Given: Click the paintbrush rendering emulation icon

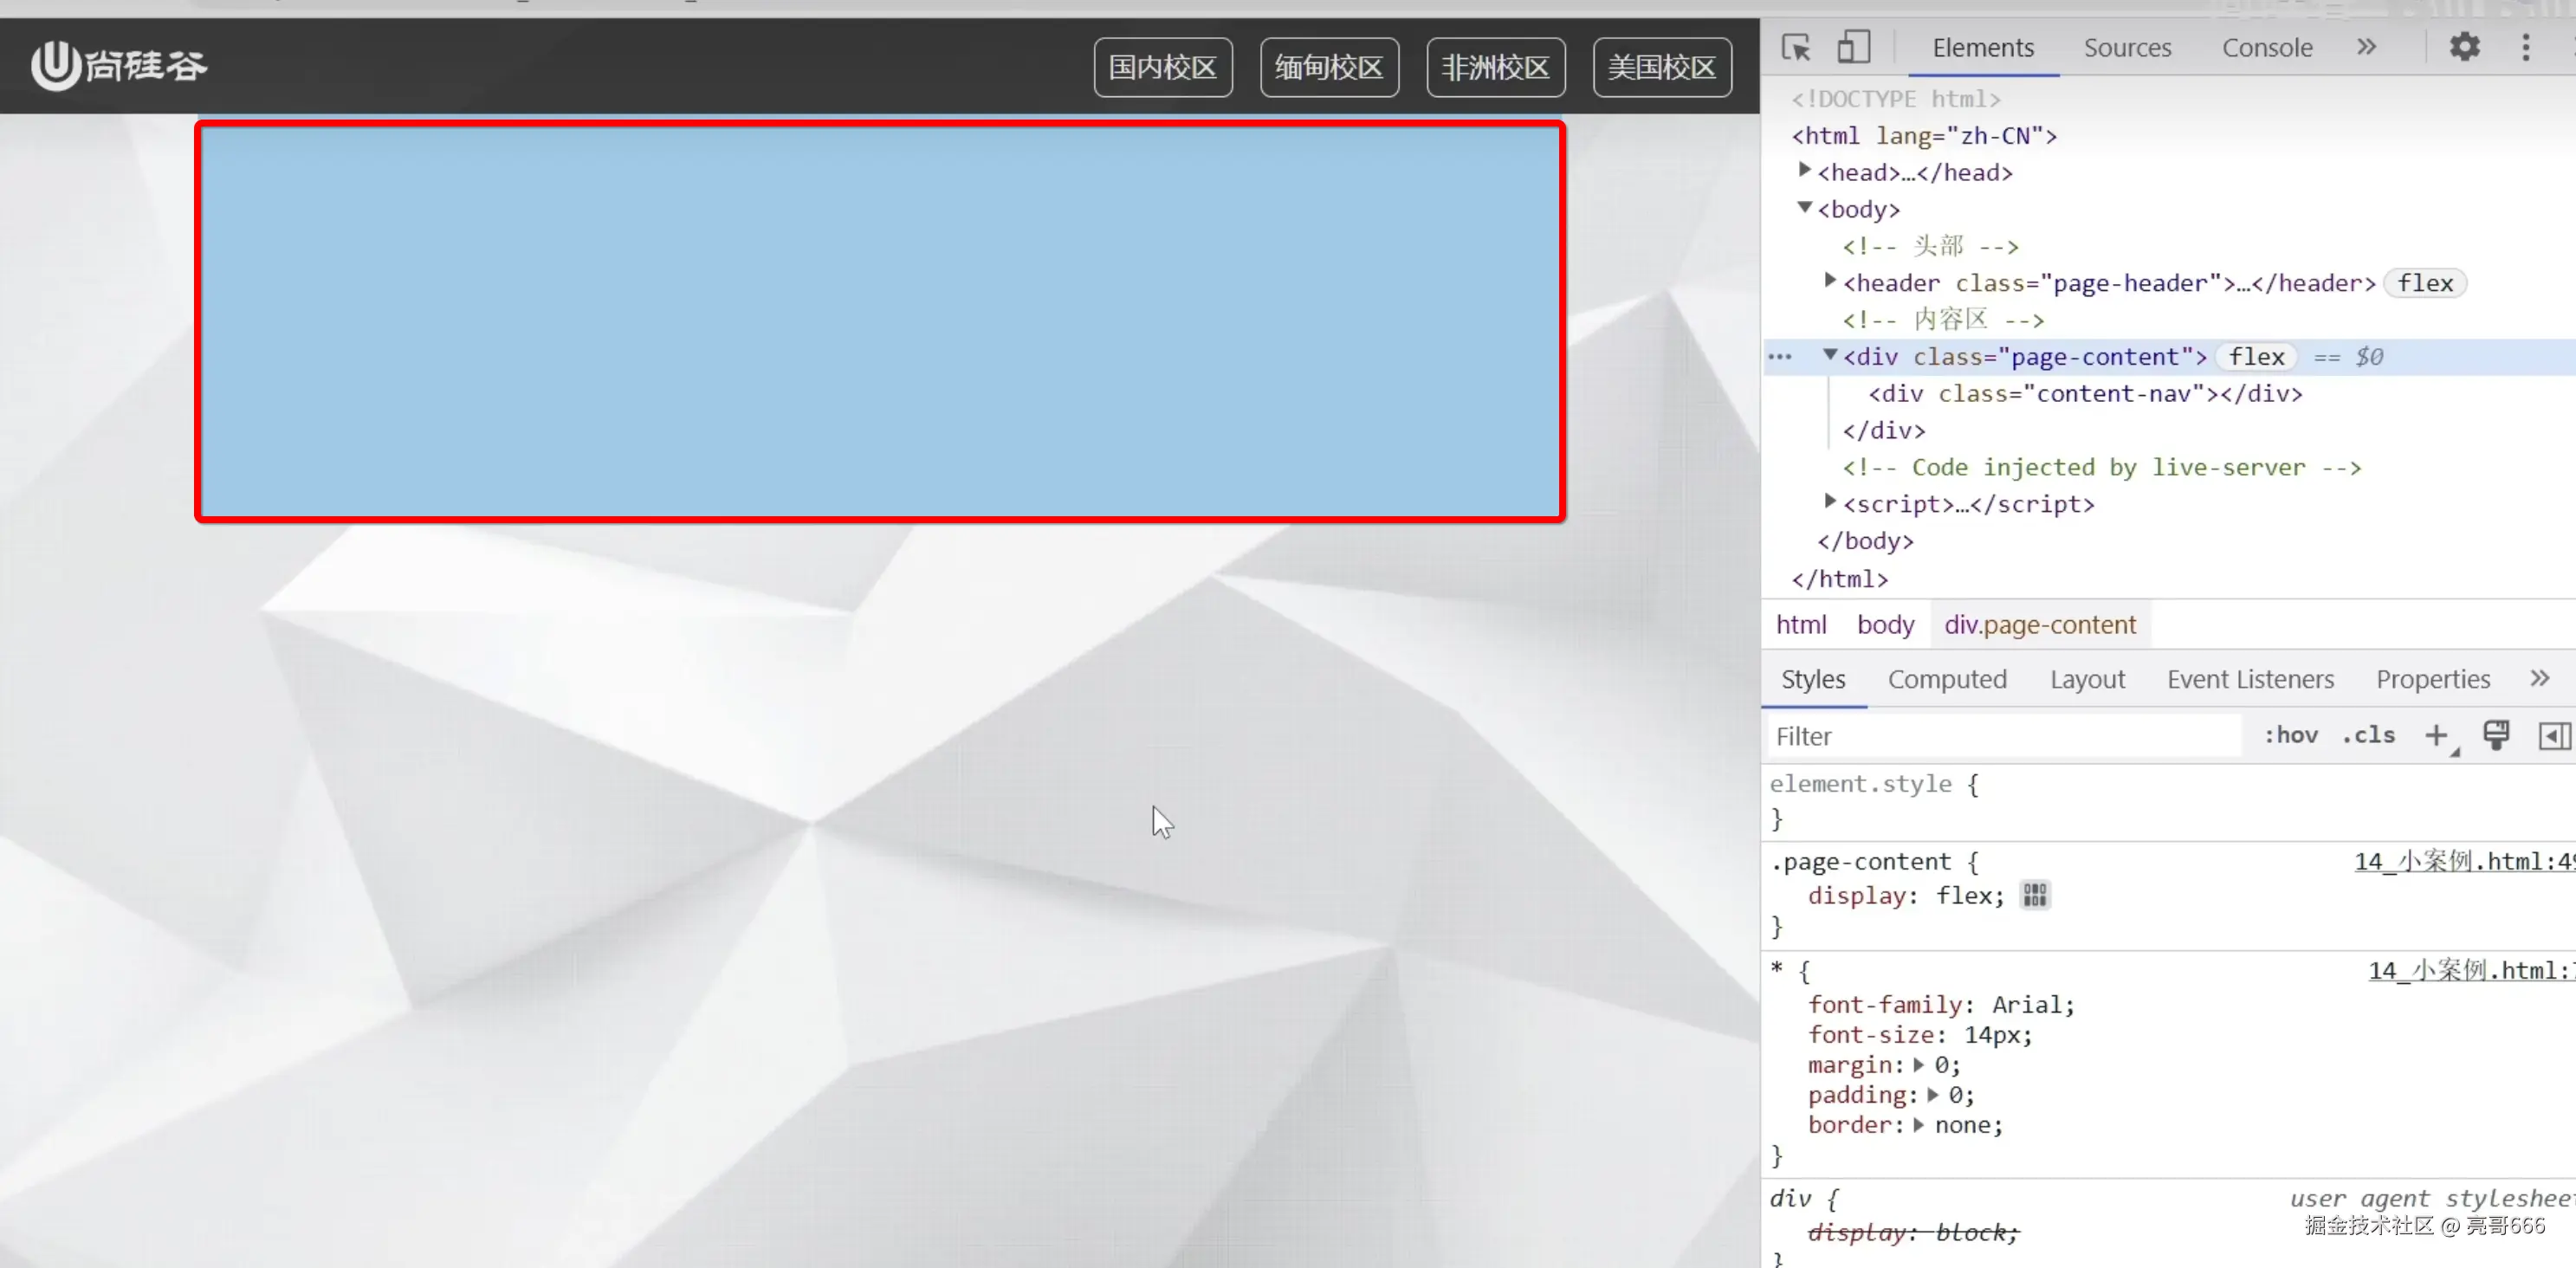Looking at the screenshot, I should (2496, 736).
